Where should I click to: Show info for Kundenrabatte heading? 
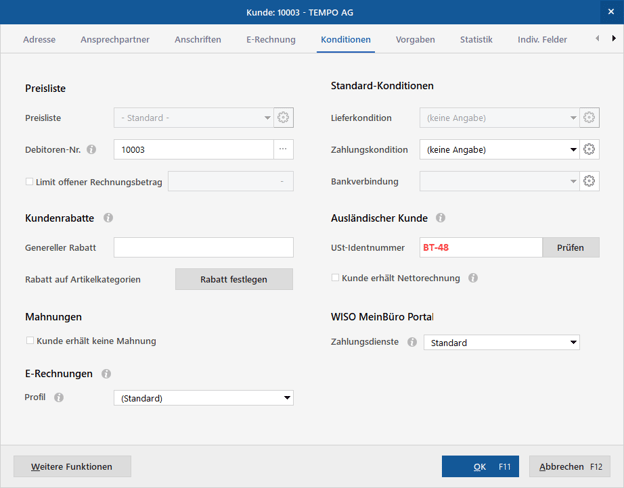(x=108, y=217)
